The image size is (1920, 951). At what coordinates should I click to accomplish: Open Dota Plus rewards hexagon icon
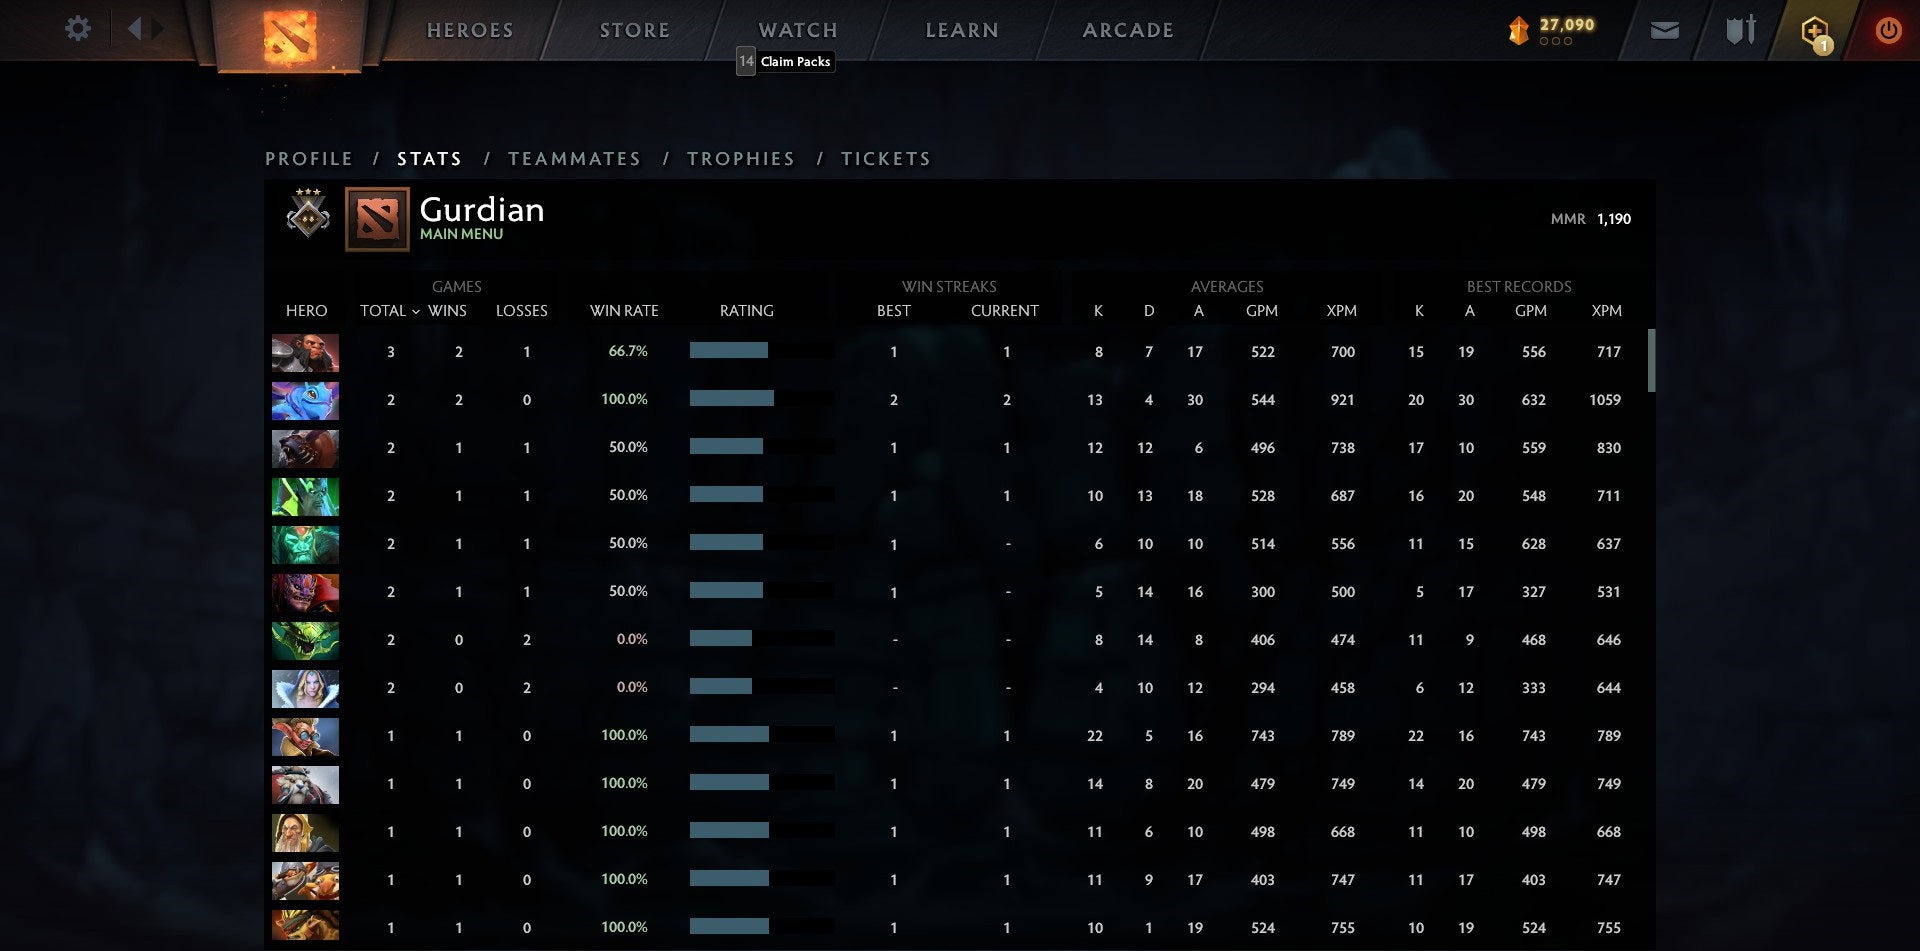tap(1816, 31)
